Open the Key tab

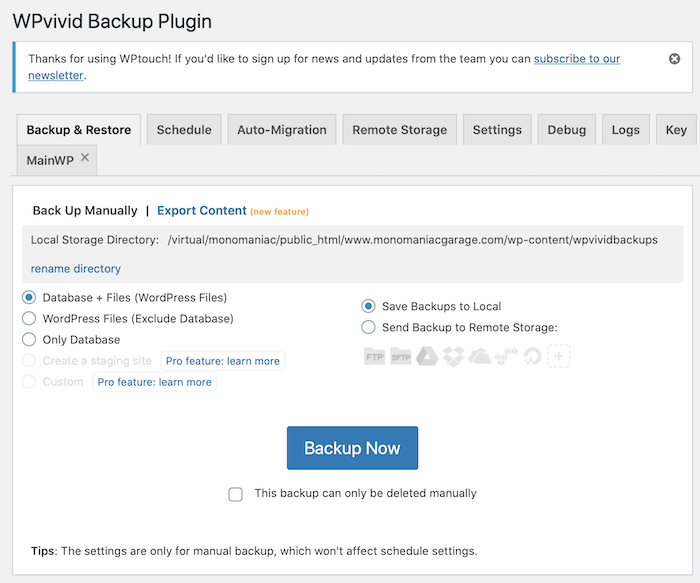[676, 130]
